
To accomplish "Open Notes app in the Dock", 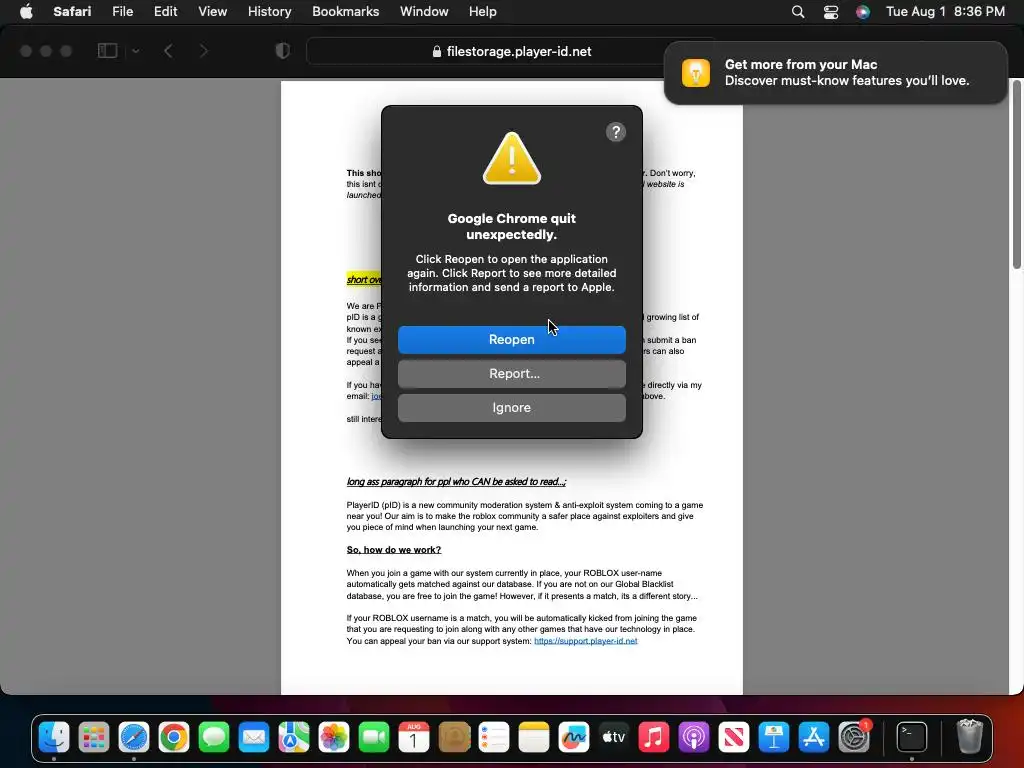I will tap(534, 737).
